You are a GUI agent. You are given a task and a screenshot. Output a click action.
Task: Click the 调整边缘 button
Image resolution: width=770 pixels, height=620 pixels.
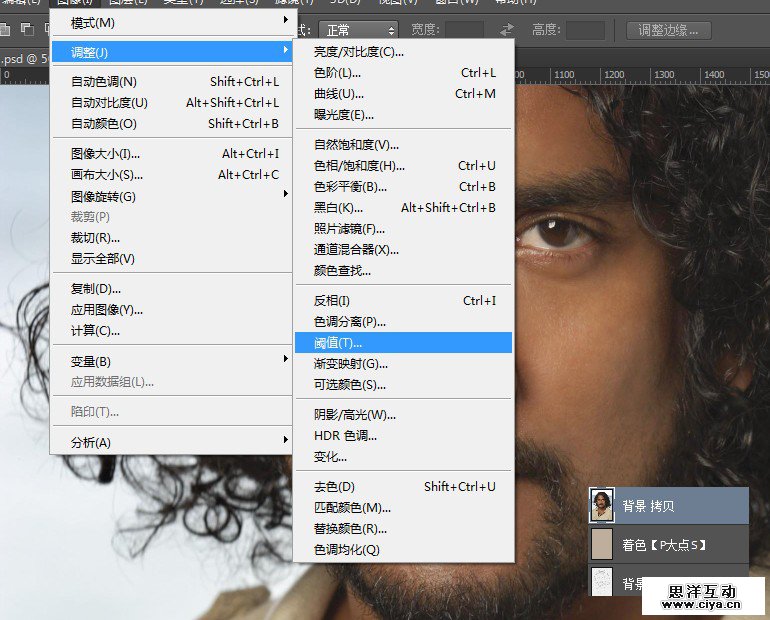tap(675, 31)
